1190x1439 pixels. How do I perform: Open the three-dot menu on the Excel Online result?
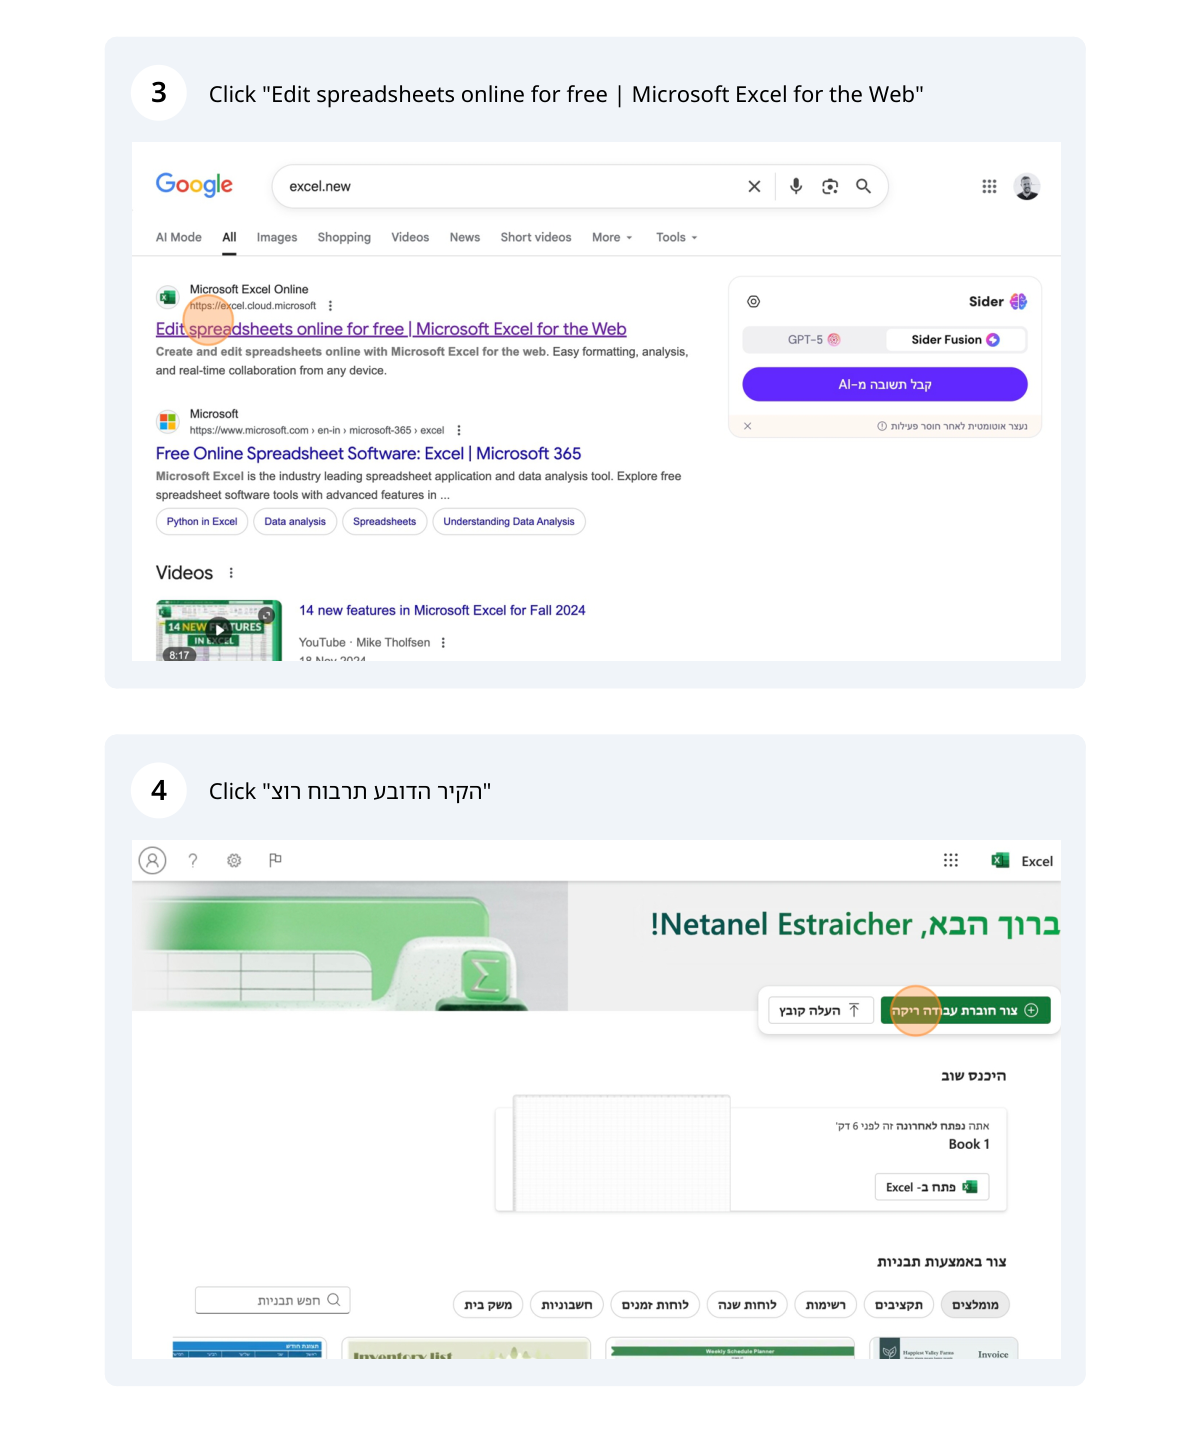330,306
